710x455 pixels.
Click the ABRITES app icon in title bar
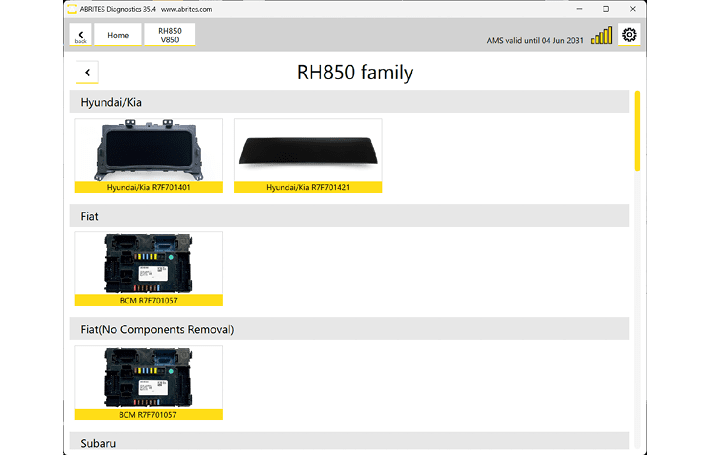click(x=72, y=8)
